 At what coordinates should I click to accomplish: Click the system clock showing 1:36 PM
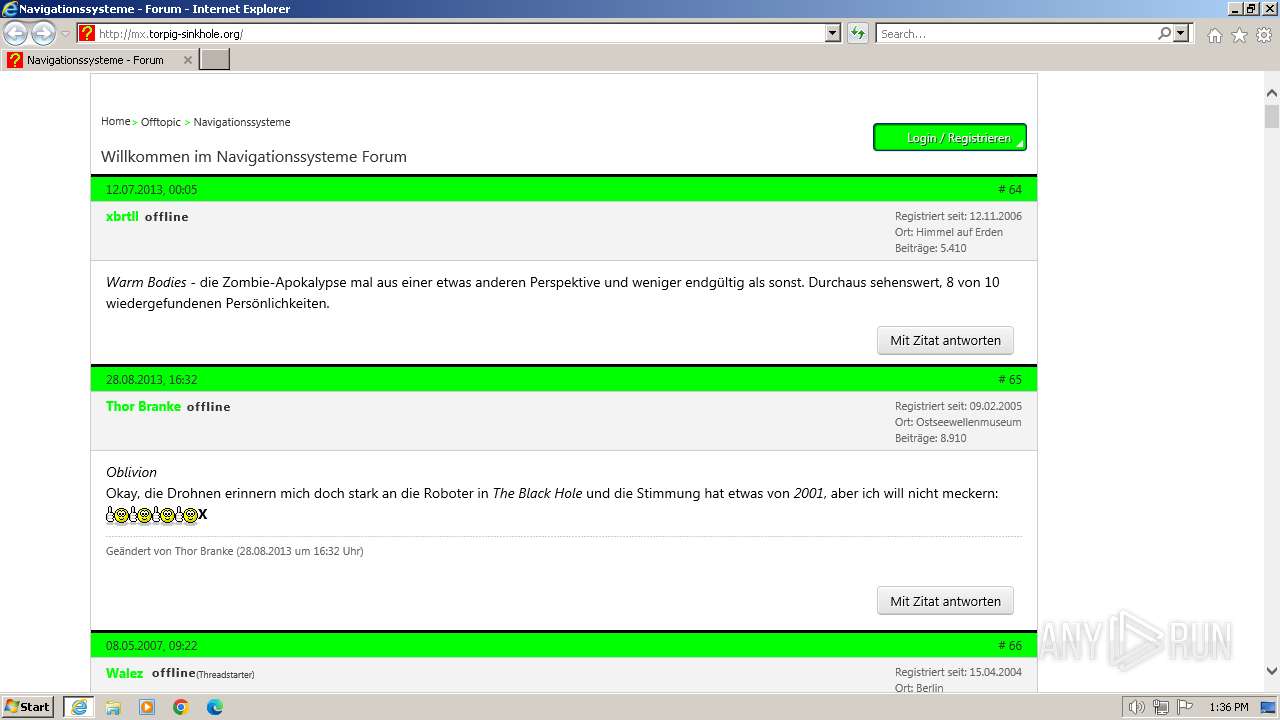[1229, 707]
